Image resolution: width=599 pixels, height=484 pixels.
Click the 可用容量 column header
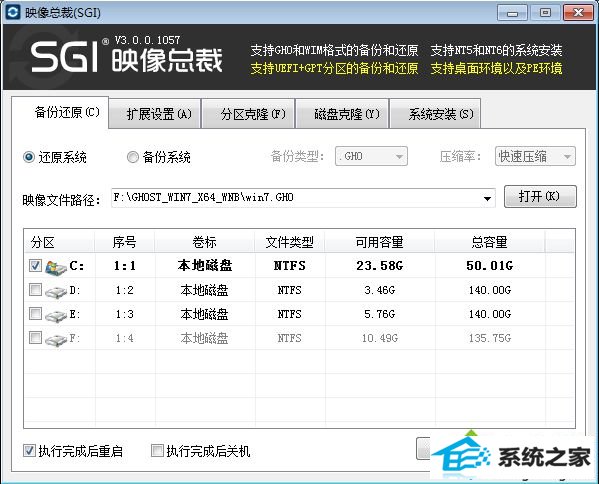[380, 242]
